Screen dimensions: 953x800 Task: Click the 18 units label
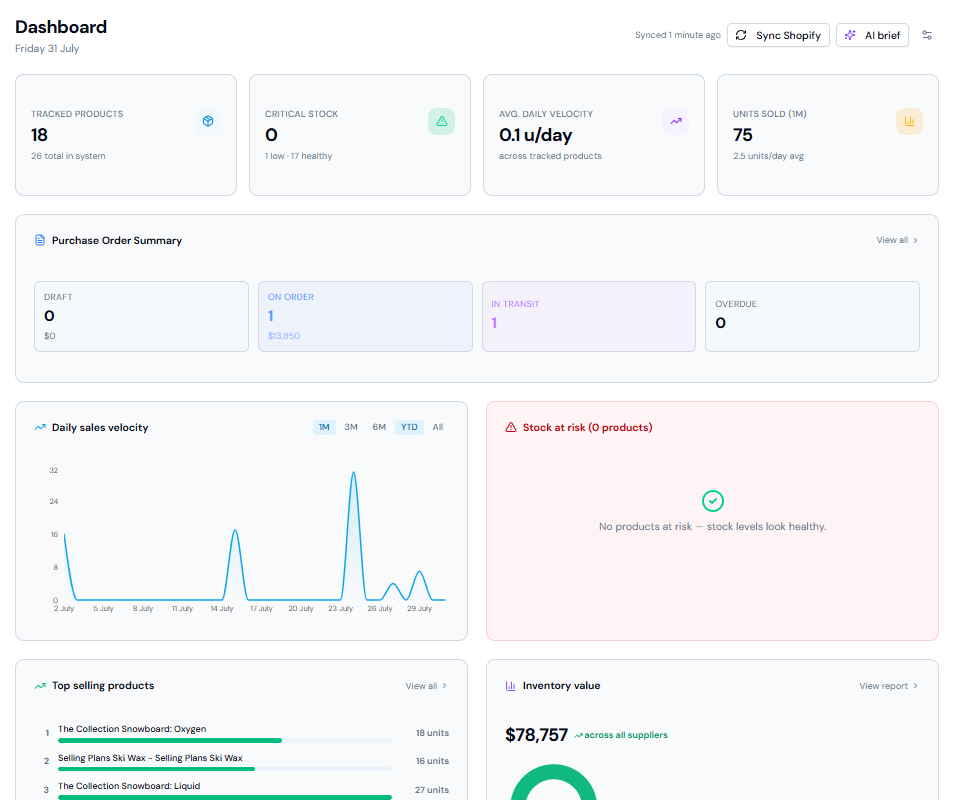coord(432,733)
